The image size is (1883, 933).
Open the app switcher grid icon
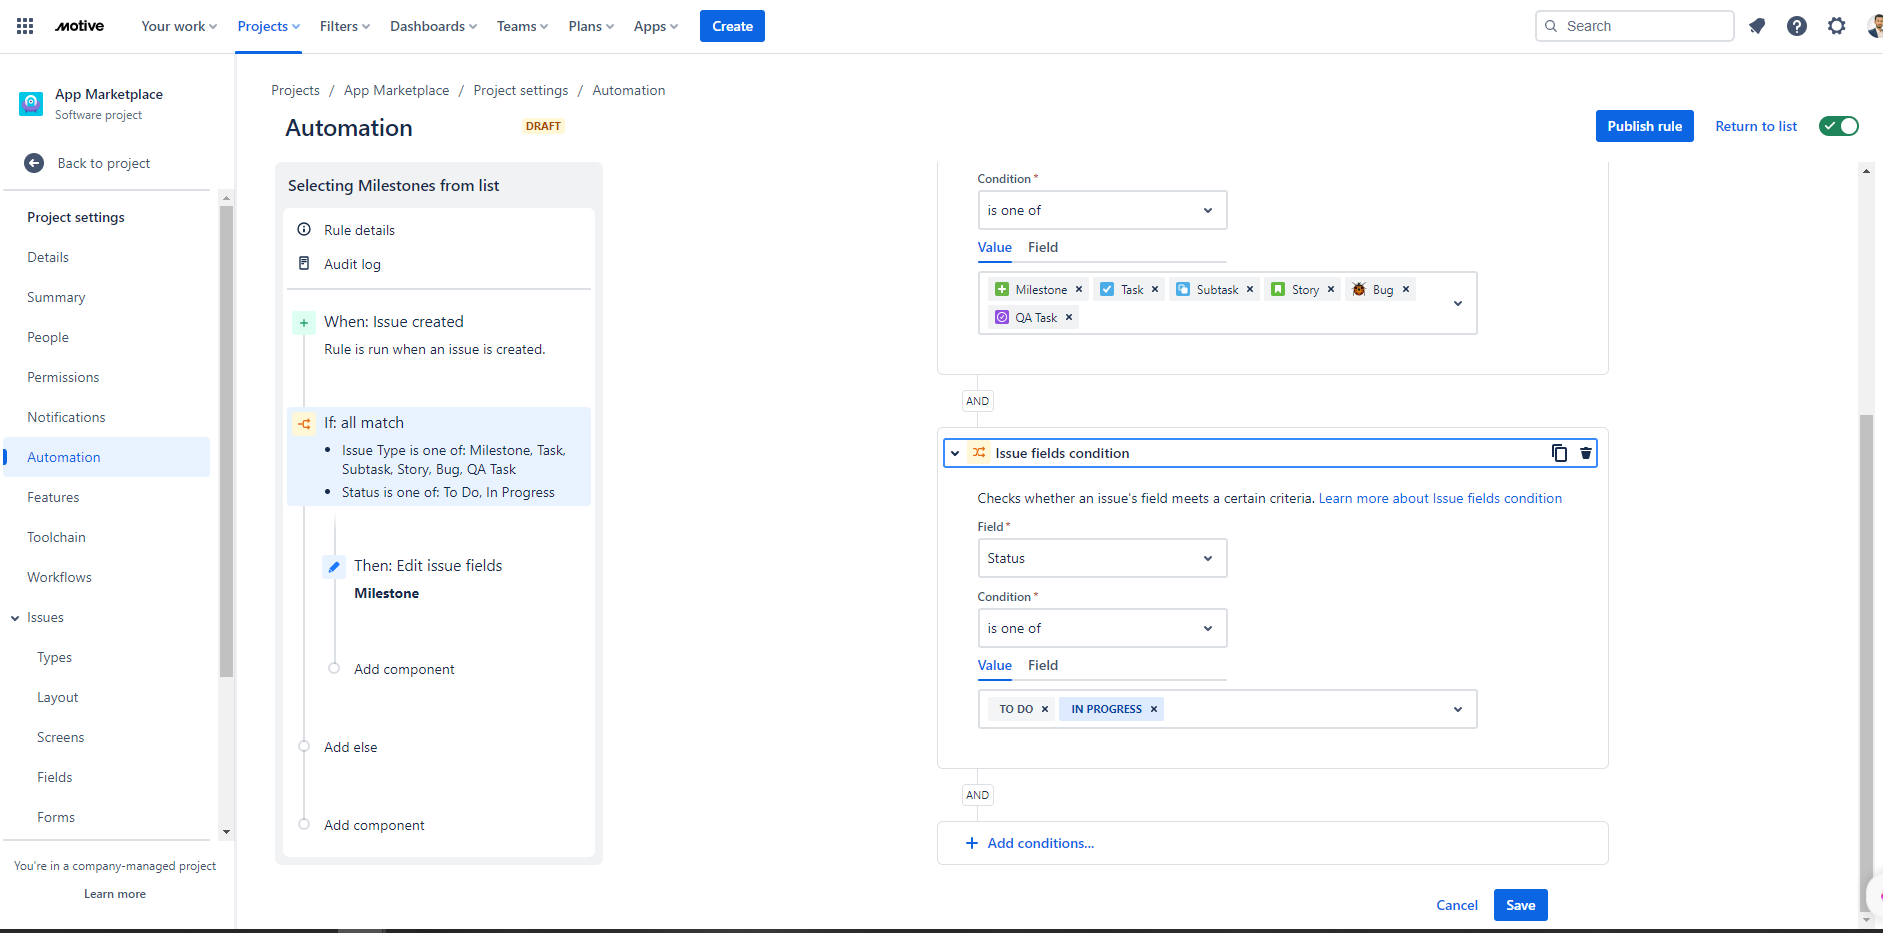click(25, 26)
